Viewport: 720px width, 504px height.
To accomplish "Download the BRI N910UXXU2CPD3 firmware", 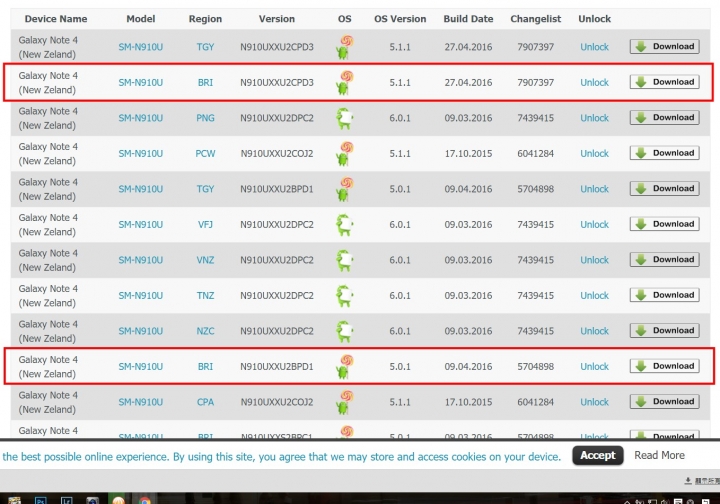I will (664, 82).
